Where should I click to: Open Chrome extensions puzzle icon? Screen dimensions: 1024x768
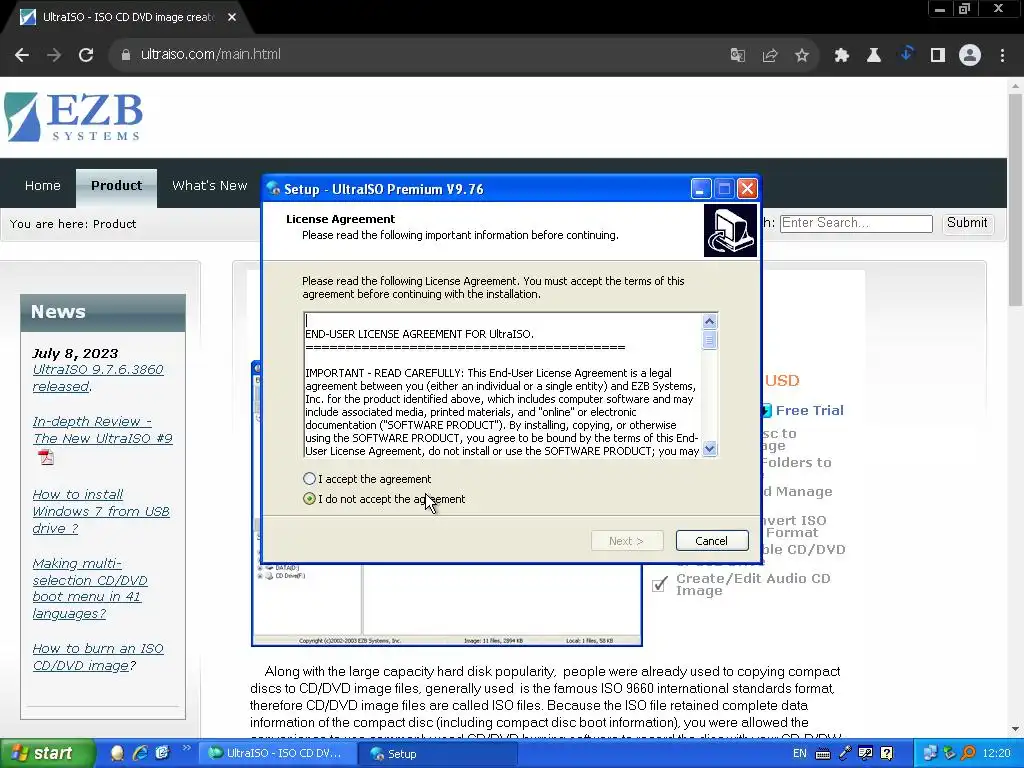click(842, 56)
